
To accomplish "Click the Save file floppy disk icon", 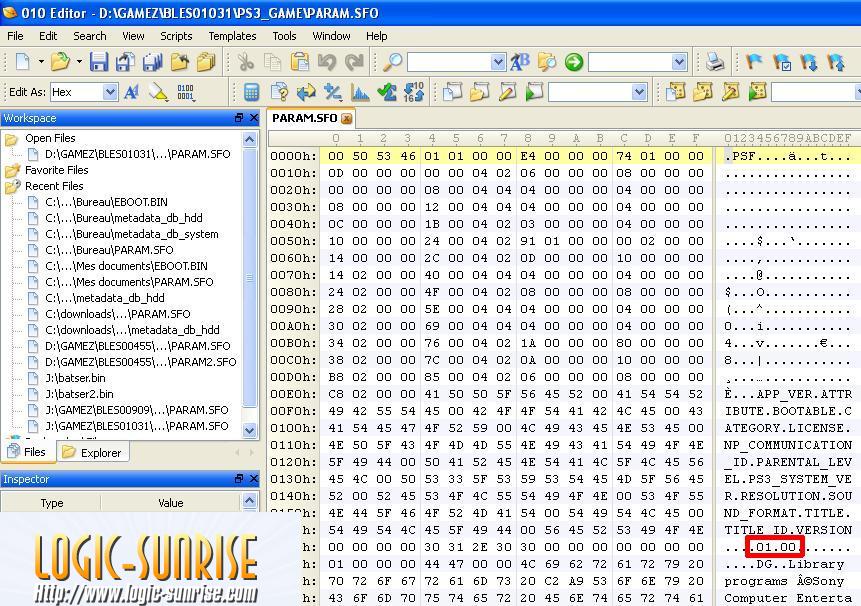I will (98, 62).
